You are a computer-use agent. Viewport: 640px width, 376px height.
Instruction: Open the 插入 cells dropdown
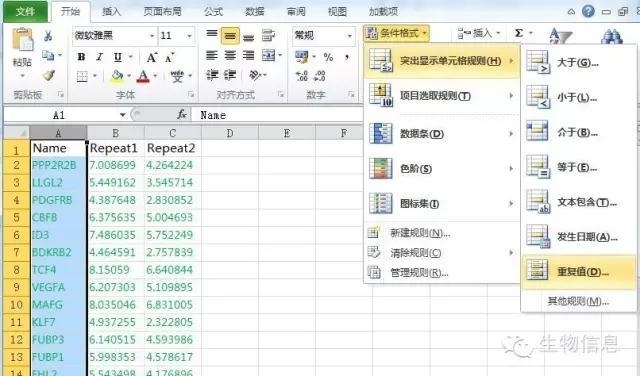[x=478, y=33]
